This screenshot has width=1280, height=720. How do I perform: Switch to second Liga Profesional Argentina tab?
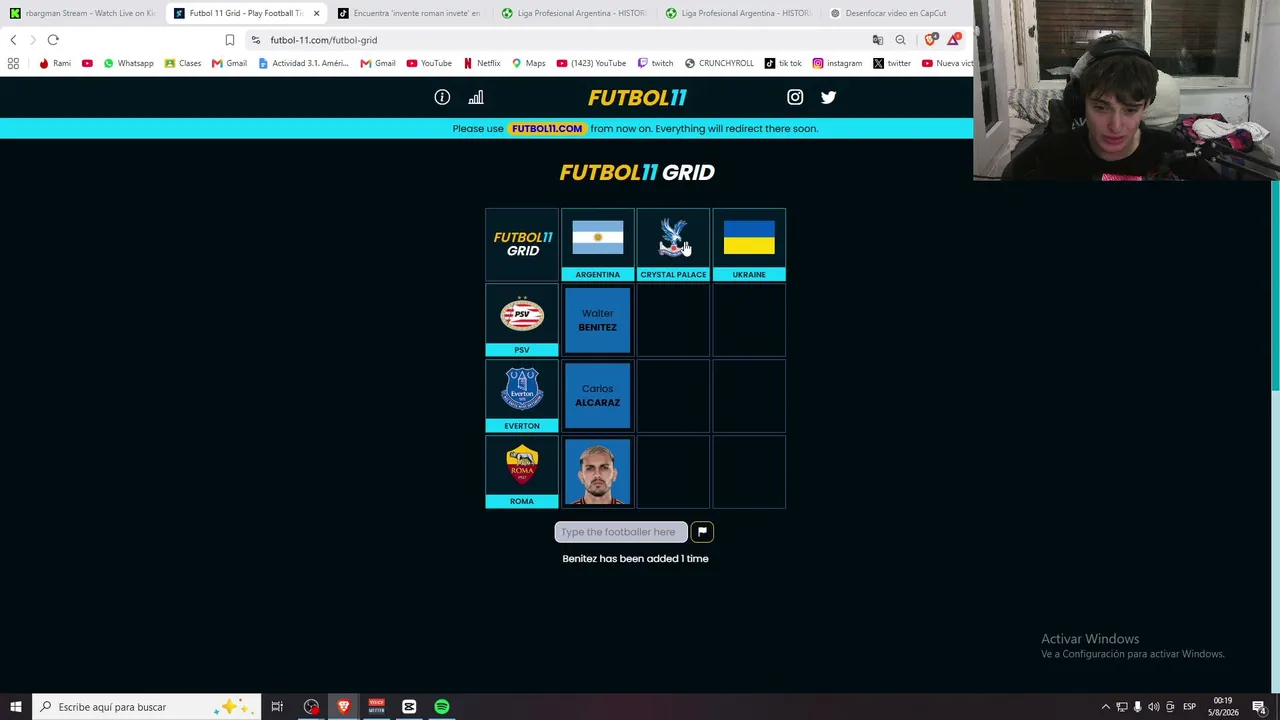tap(738, 13)
